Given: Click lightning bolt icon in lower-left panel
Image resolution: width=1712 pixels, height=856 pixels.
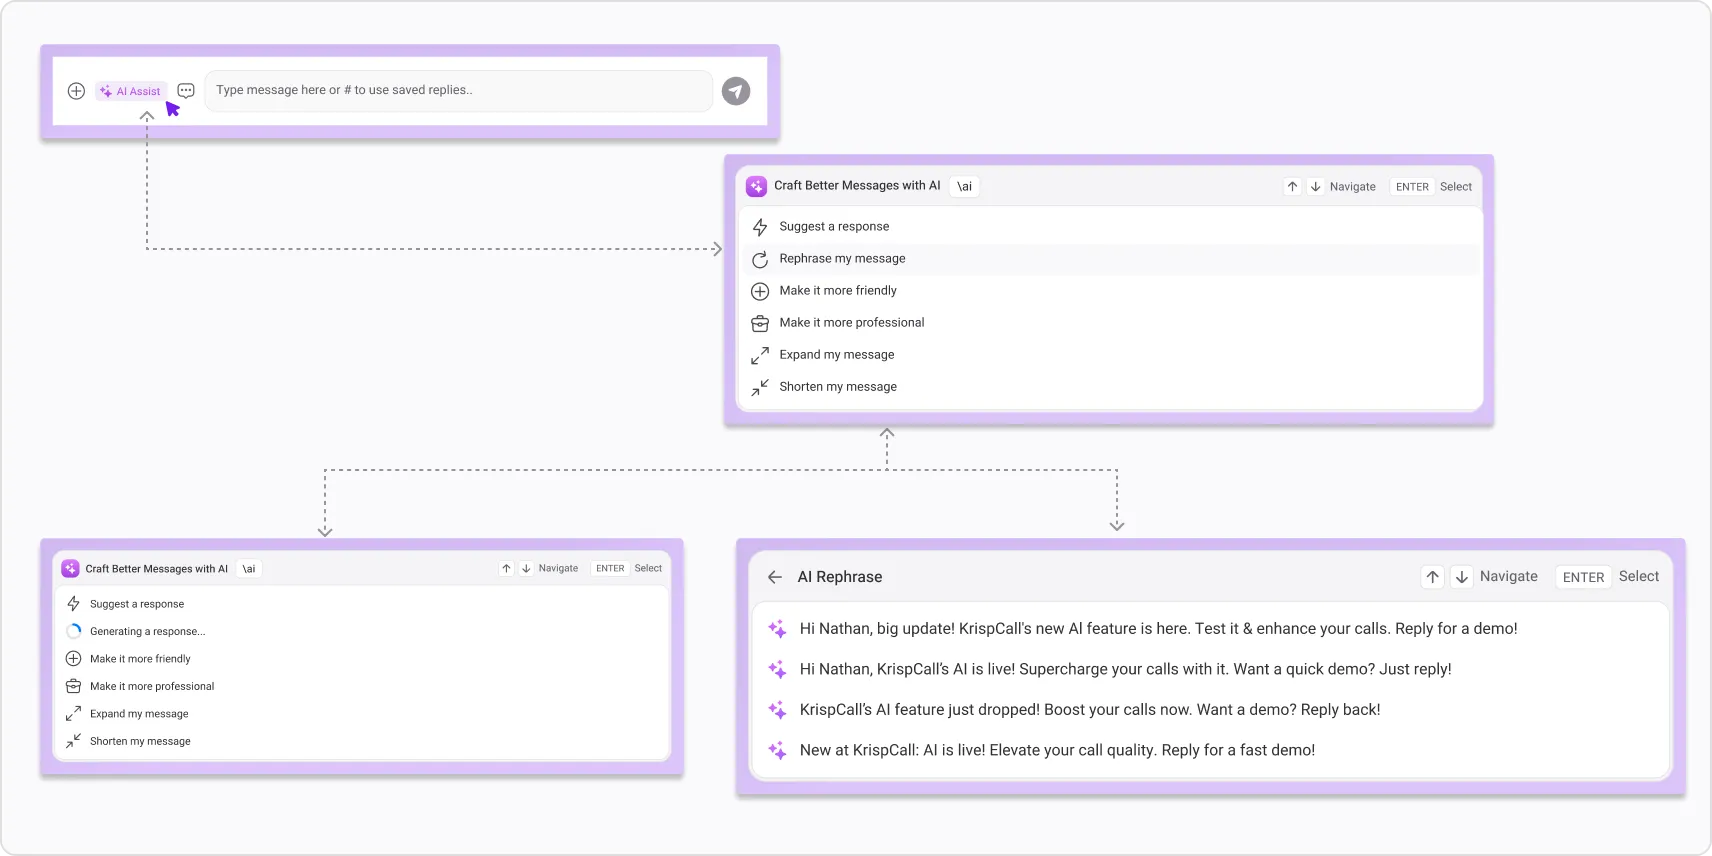Looking at the screenshot, I should click(73, 604).
